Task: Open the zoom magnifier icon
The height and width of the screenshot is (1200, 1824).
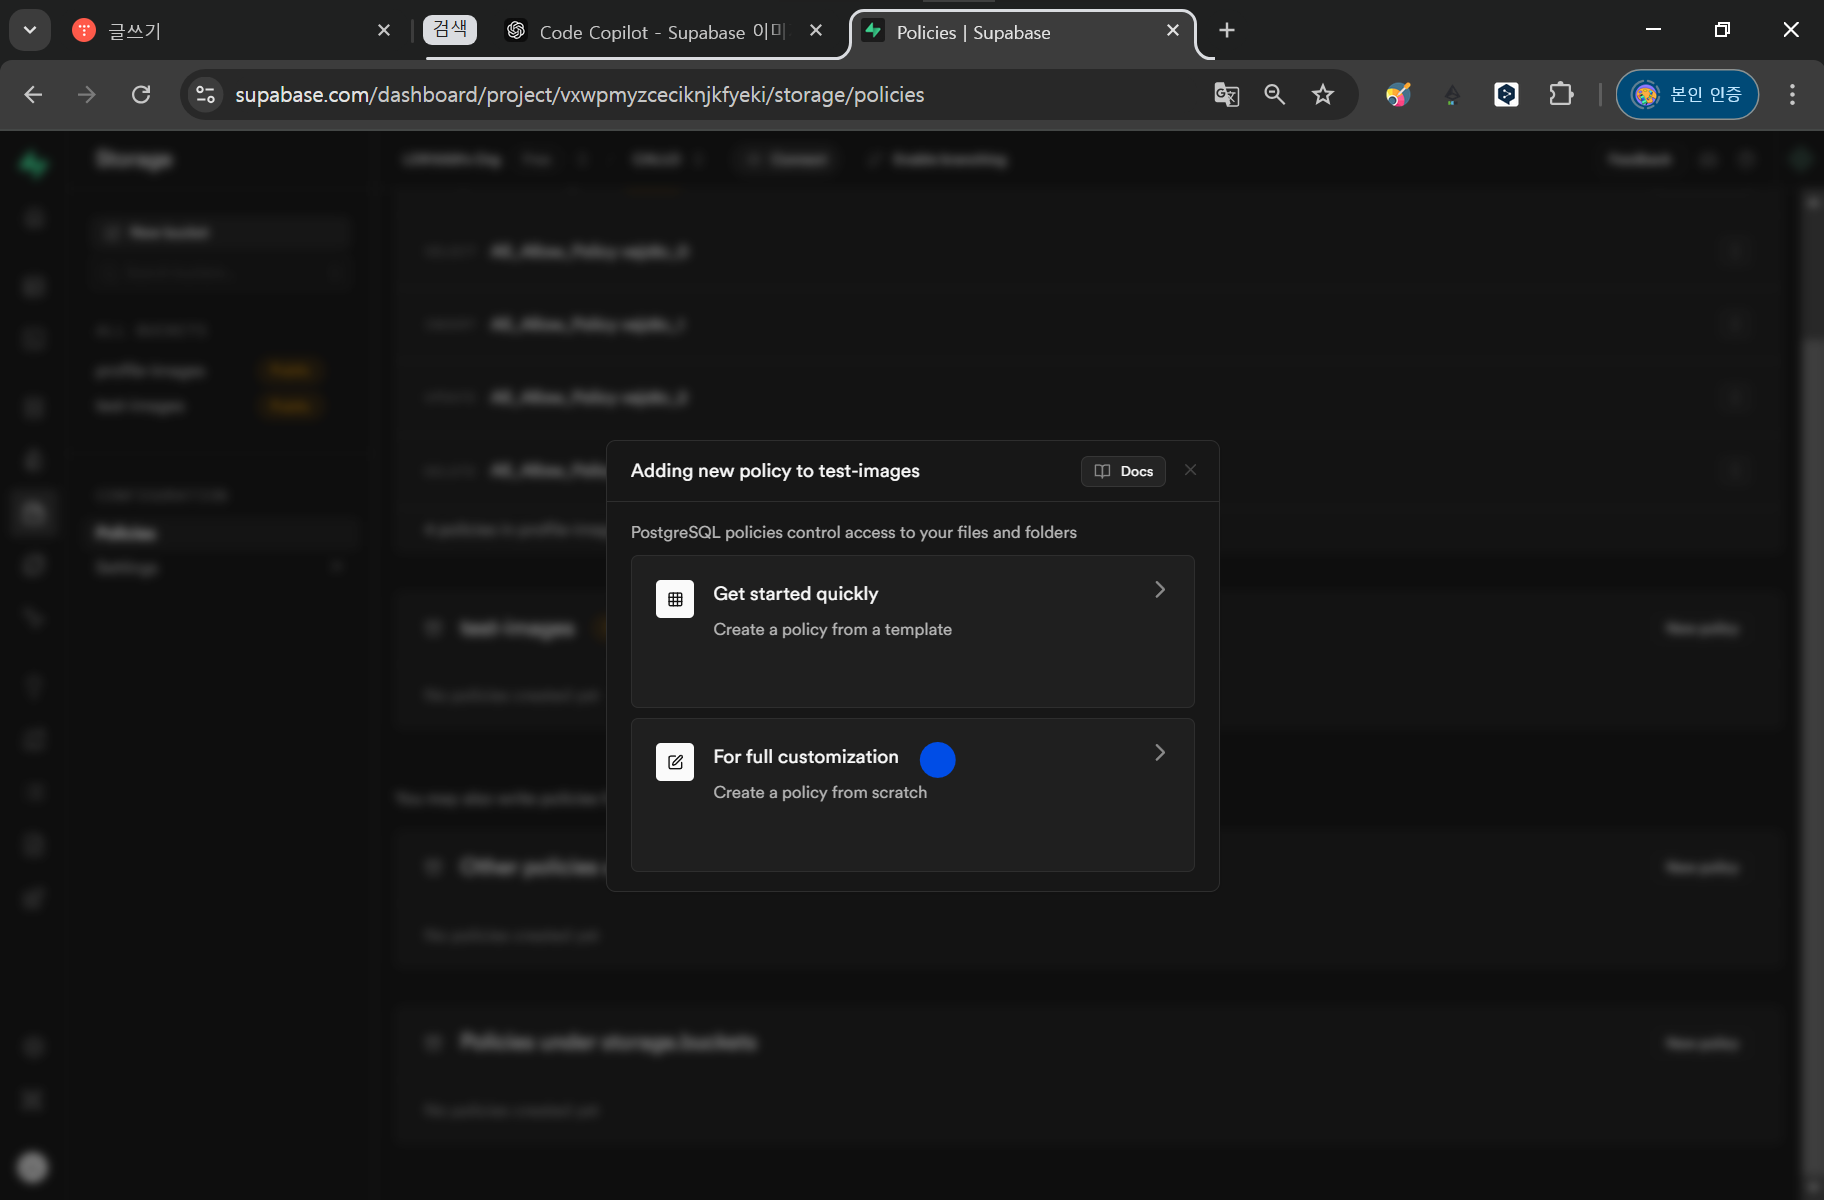Action: click(1274, 94)
